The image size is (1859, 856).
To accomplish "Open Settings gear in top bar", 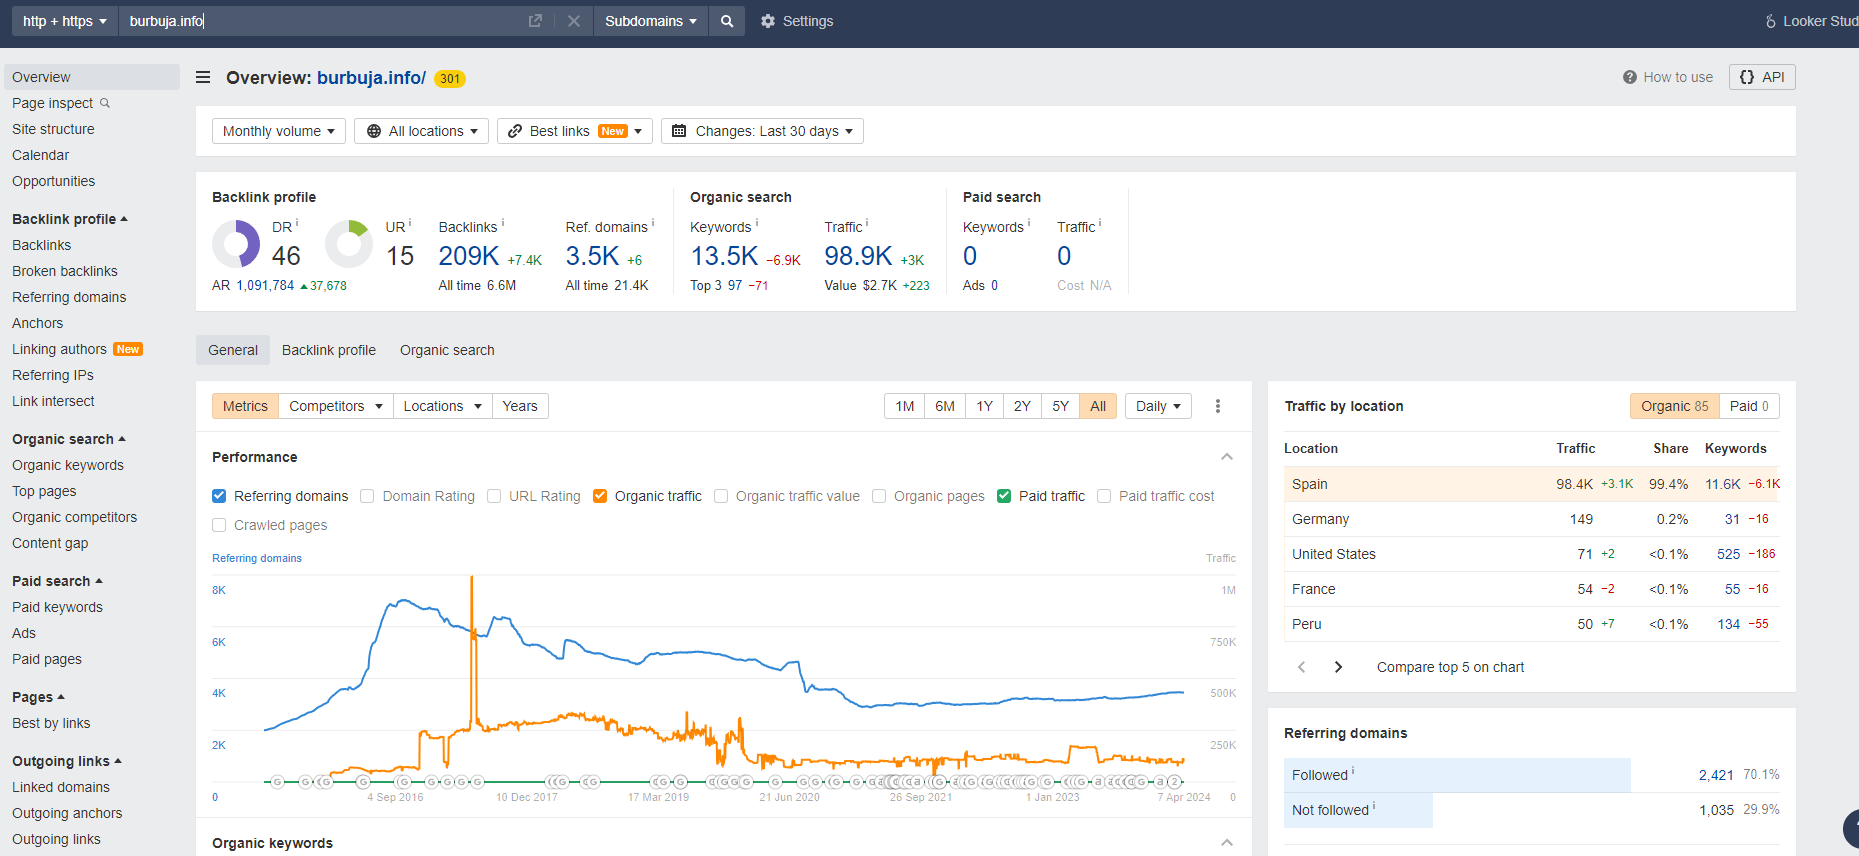I will click(x=797, y=21).
